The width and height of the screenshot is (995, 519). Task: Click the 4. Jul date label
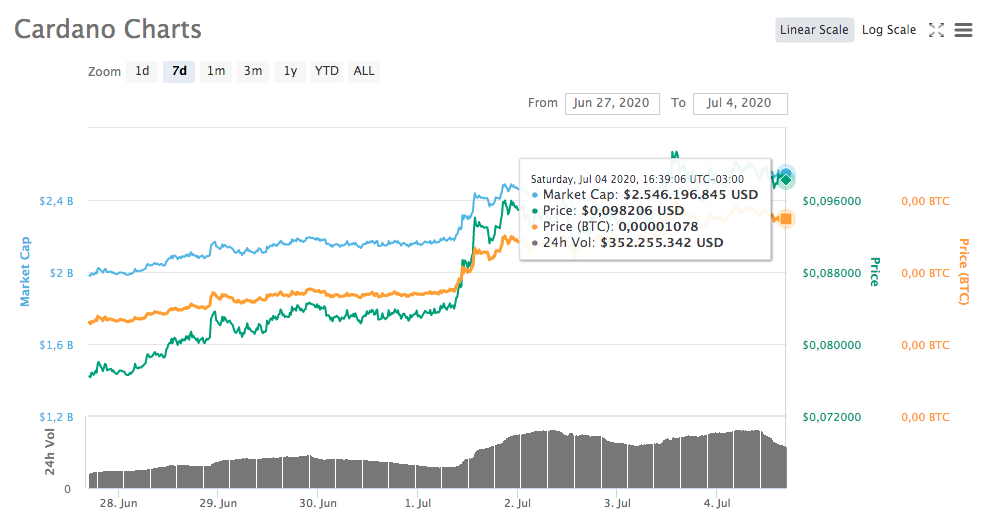click(716, 503)
